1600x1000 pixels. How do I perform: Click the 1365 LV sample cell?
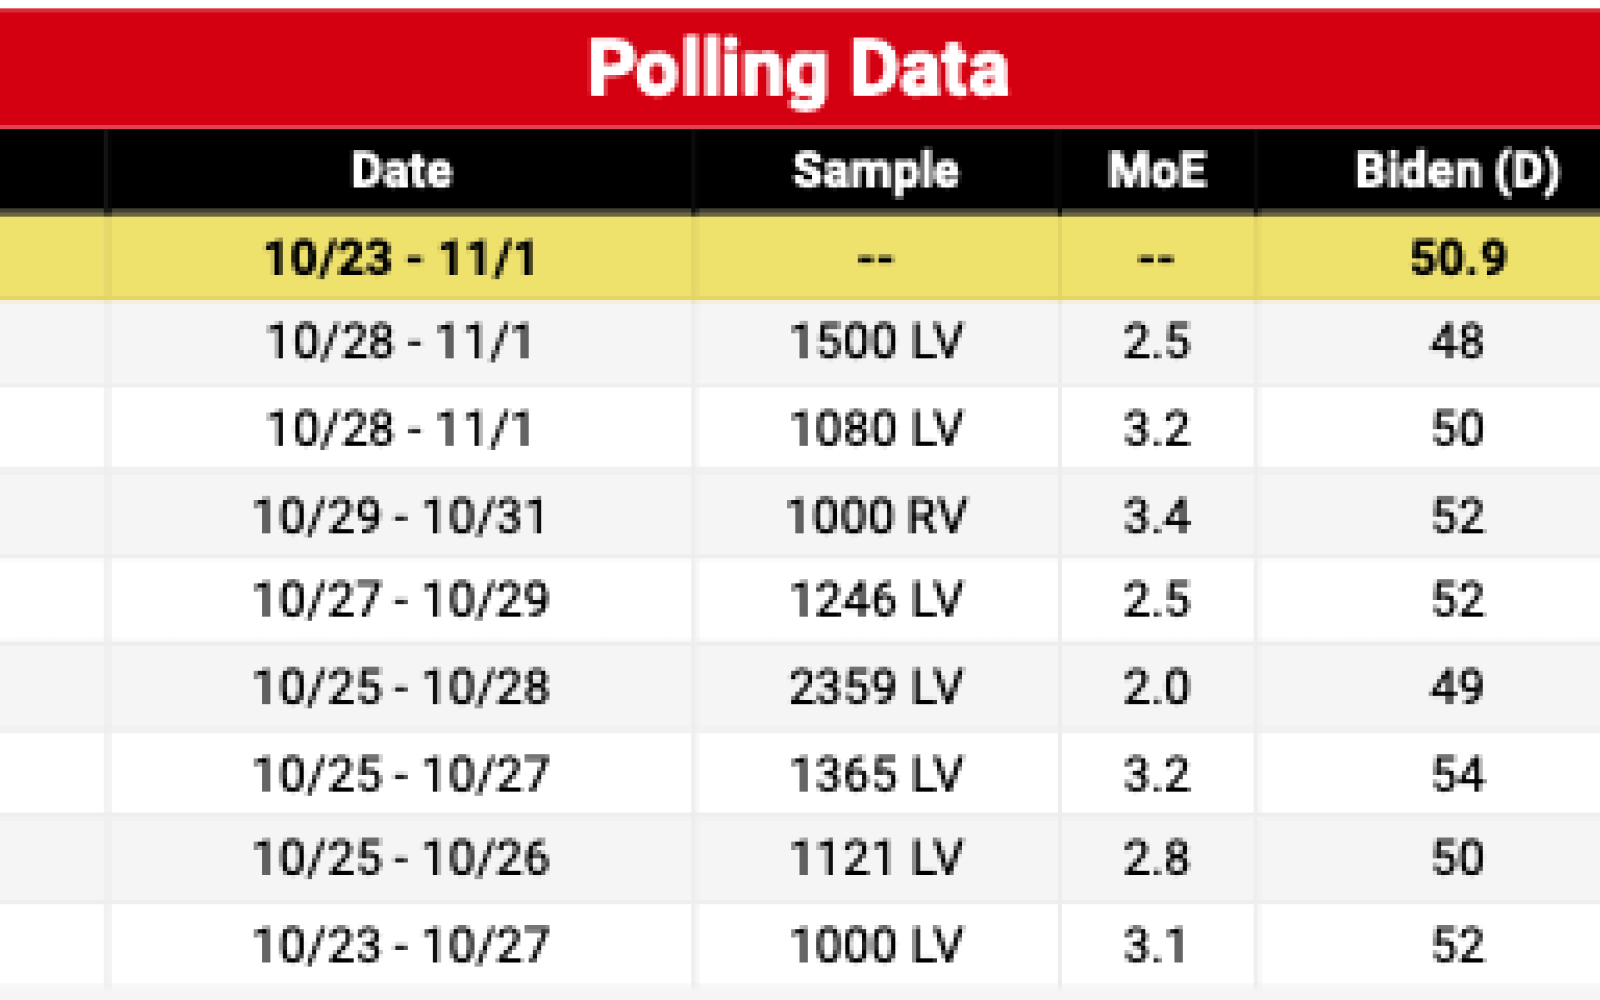pos(876,774)
